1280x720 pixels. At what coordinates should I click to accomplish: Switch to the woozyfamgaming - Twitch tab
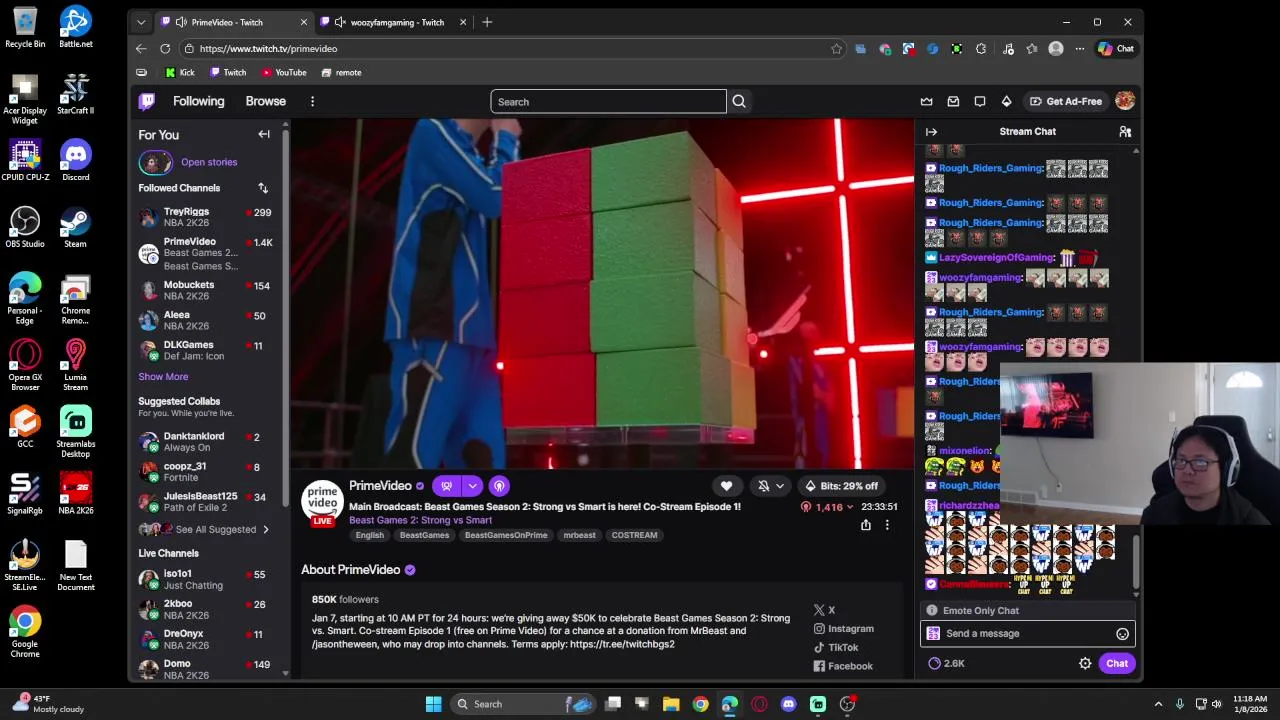click(x=392, y=22)
